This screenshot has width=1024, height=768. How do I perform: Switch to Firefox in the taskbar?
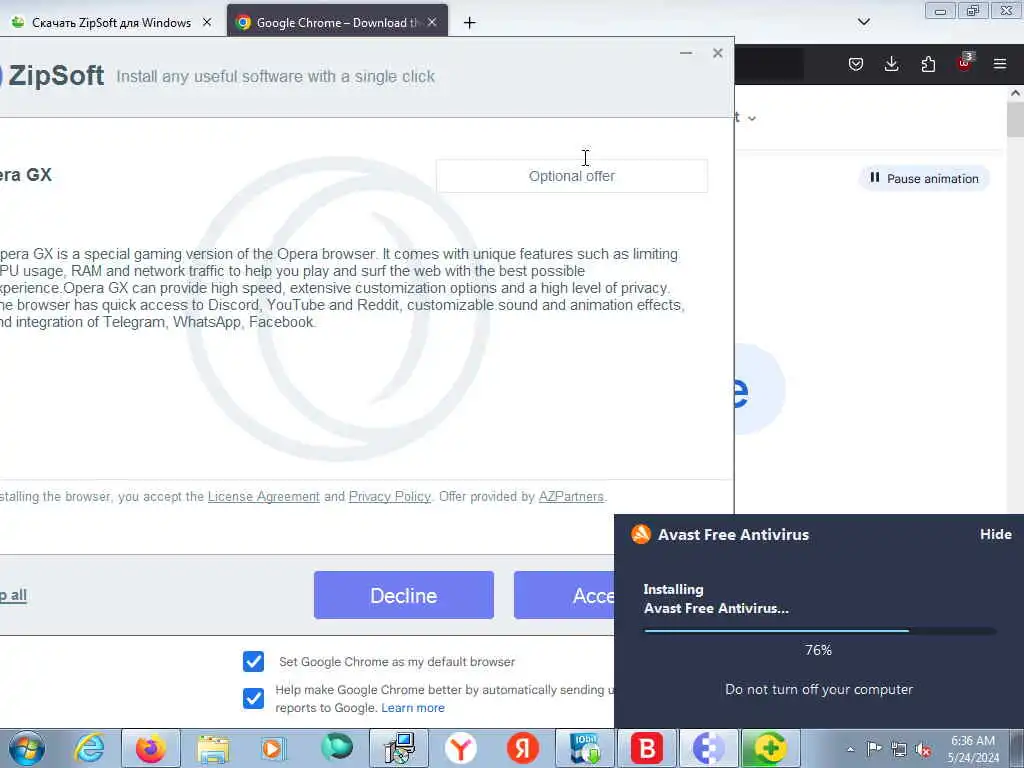pos(151,748)
